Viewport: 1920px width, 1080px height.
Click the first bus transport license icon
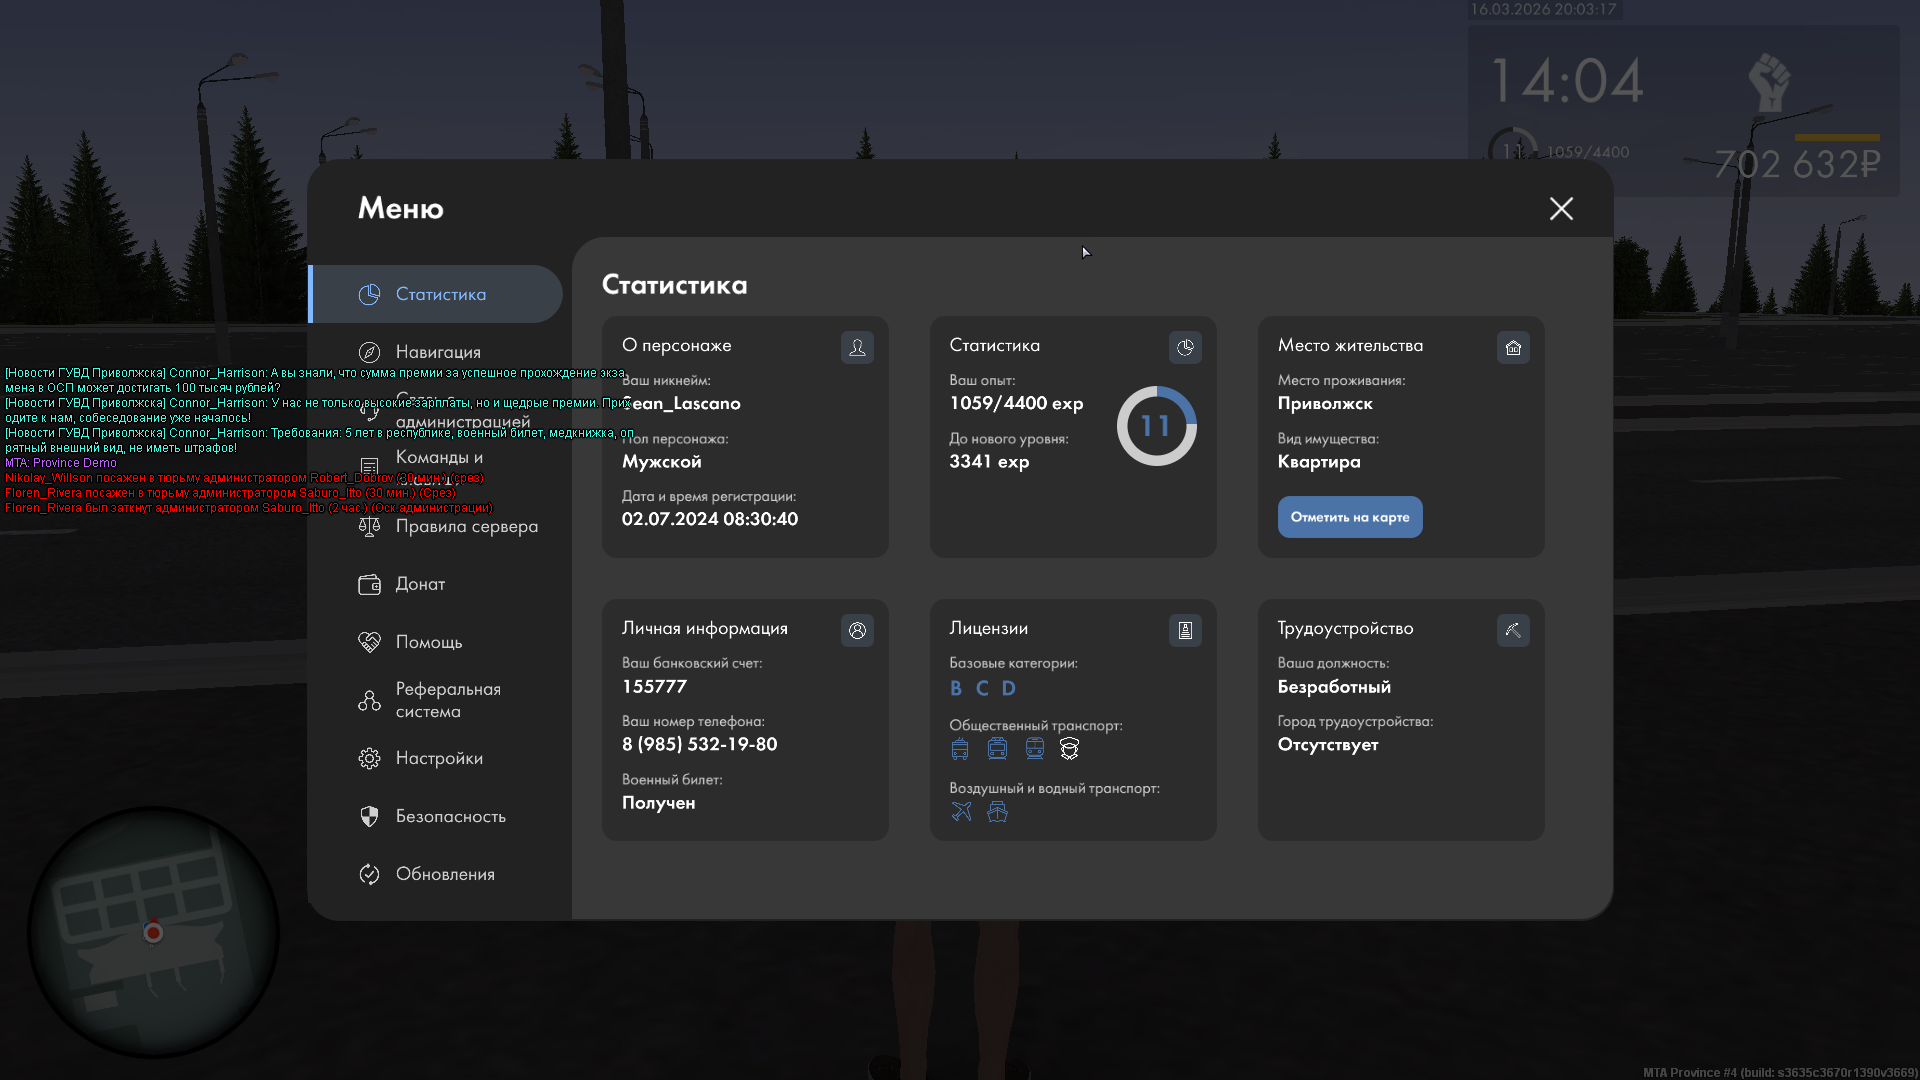pyautogui.click(x=960, y=748)
